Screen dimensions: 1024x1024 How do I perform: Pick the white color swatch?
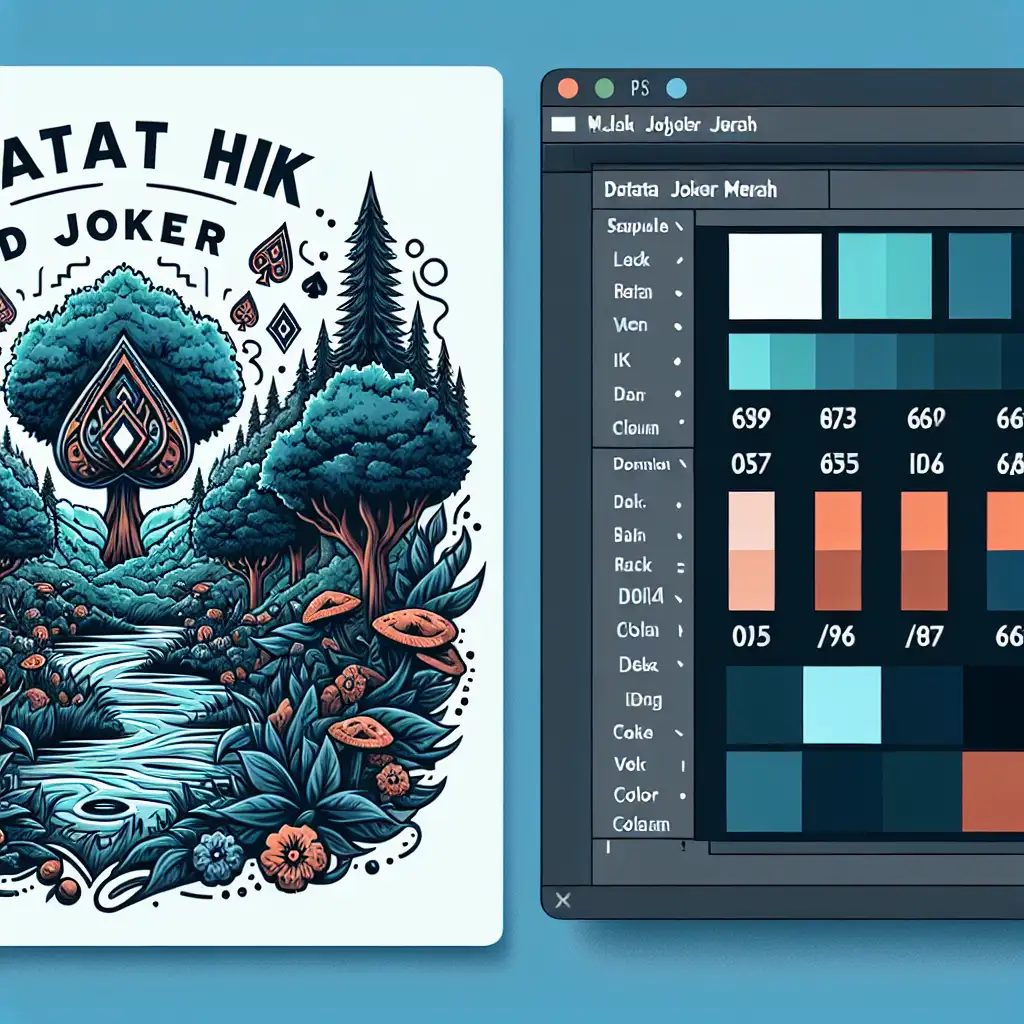coord(775,276)
